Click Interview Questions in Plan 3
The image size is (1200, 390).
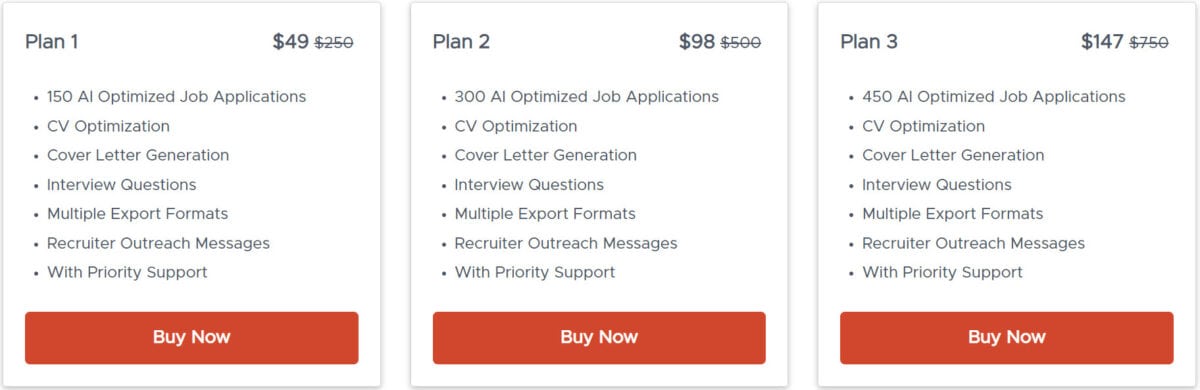(937, 185)
